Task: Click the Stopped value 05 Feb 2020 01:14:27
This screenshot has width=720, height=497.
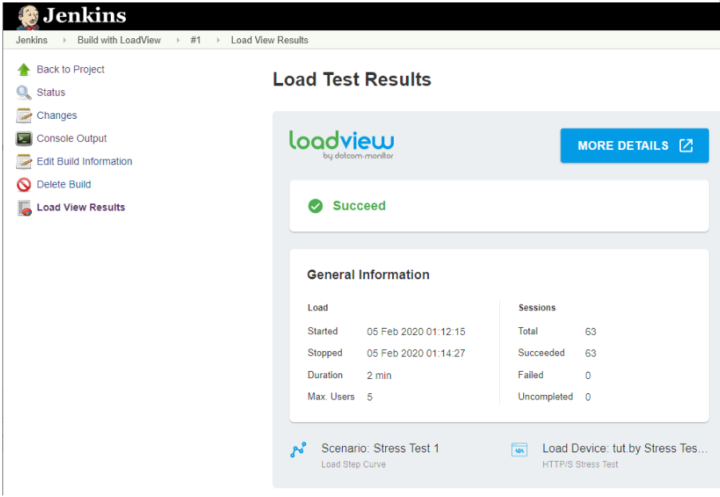Action: [x=416, y=353]
